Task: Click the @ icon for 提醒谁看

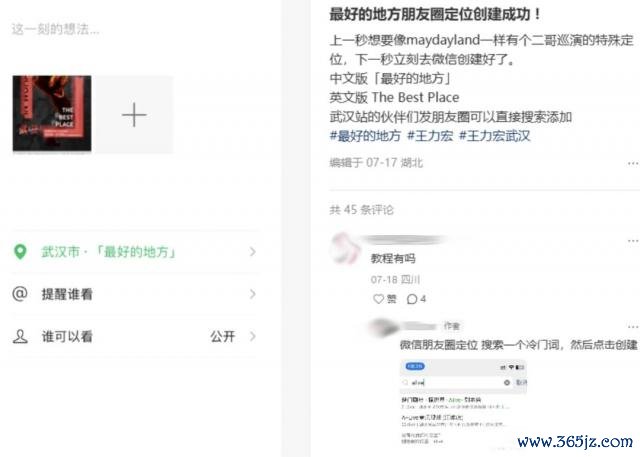Action: [x=20, y=294]
